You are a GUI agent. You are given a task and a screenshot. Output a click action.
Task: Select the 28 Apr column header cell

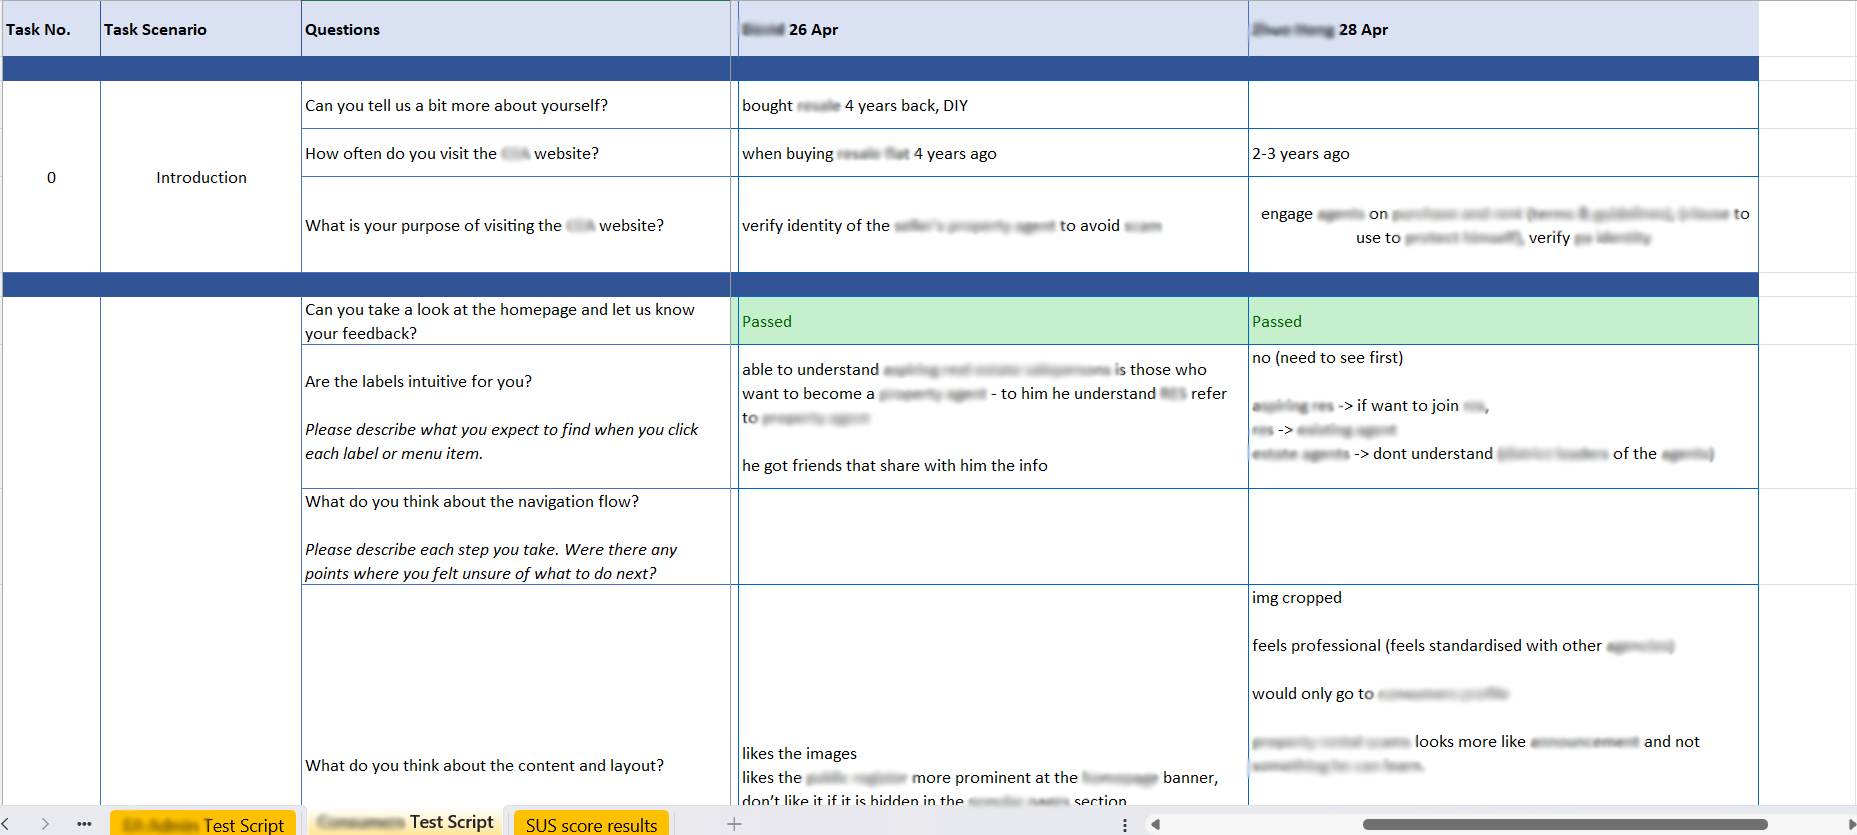pos(1502,29)
